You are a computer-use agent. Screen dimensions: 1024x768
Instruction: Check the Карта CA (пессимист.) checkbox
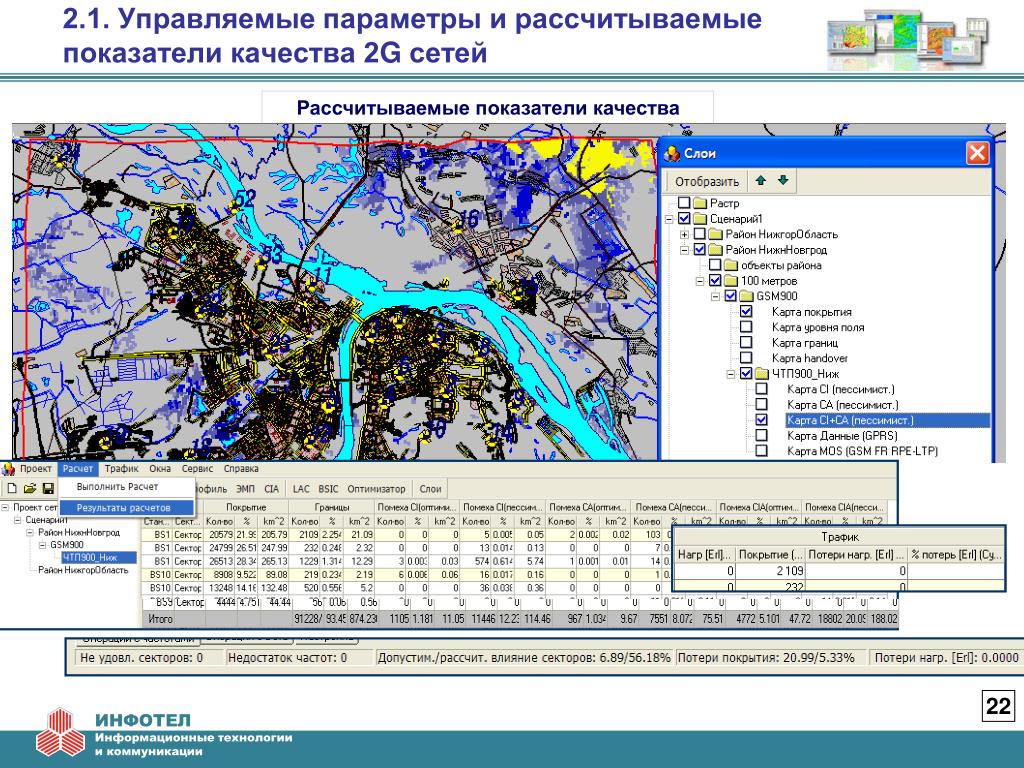(761, 404)
